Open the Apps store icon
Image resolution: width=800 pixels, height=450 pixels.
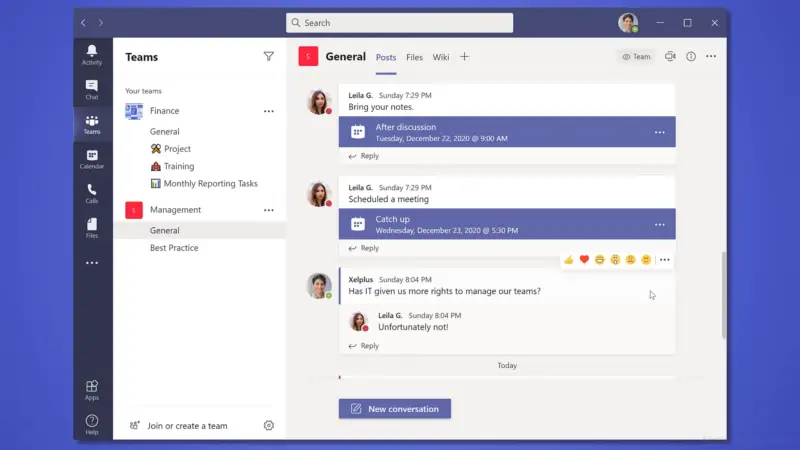(x=92, y=389)
